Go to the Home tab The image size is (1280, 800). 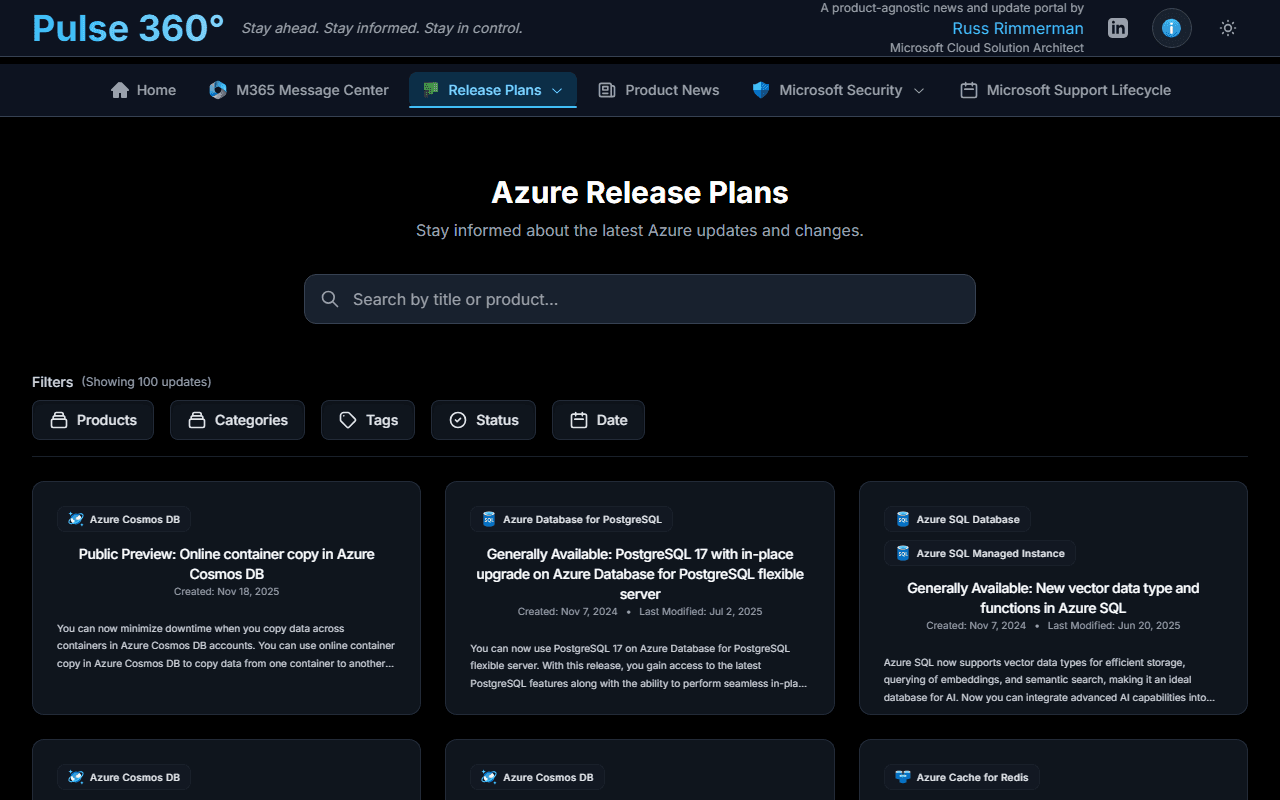pos(143,90)
